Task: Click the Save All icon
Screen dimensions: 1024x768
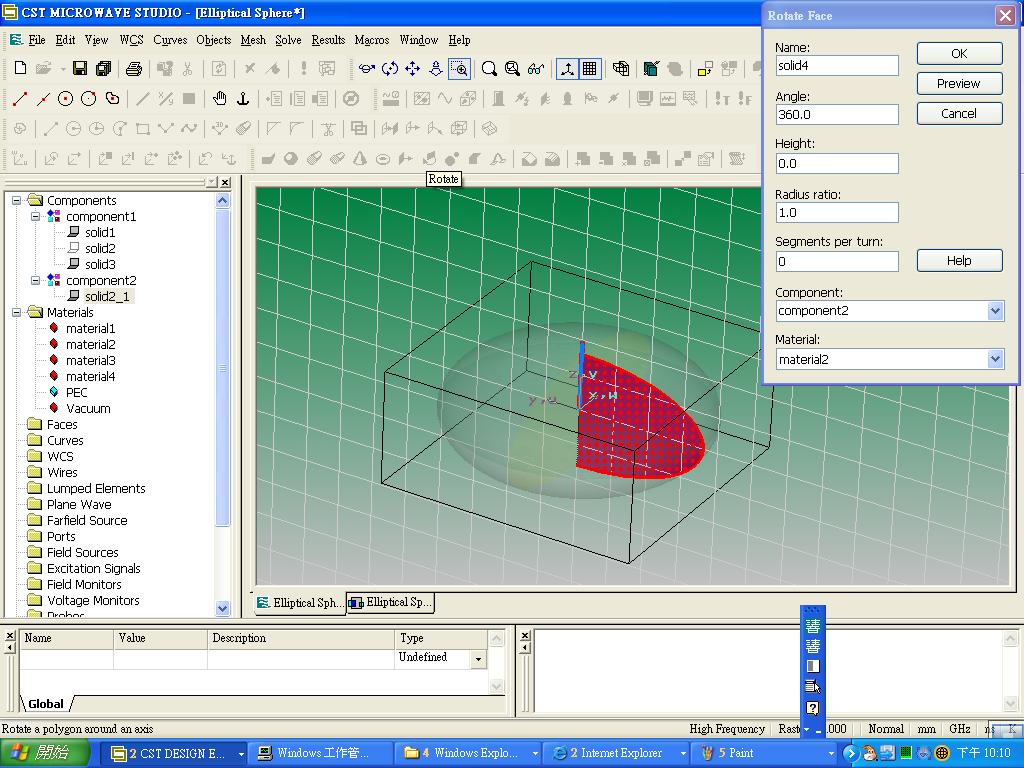Action: point(103,68)
